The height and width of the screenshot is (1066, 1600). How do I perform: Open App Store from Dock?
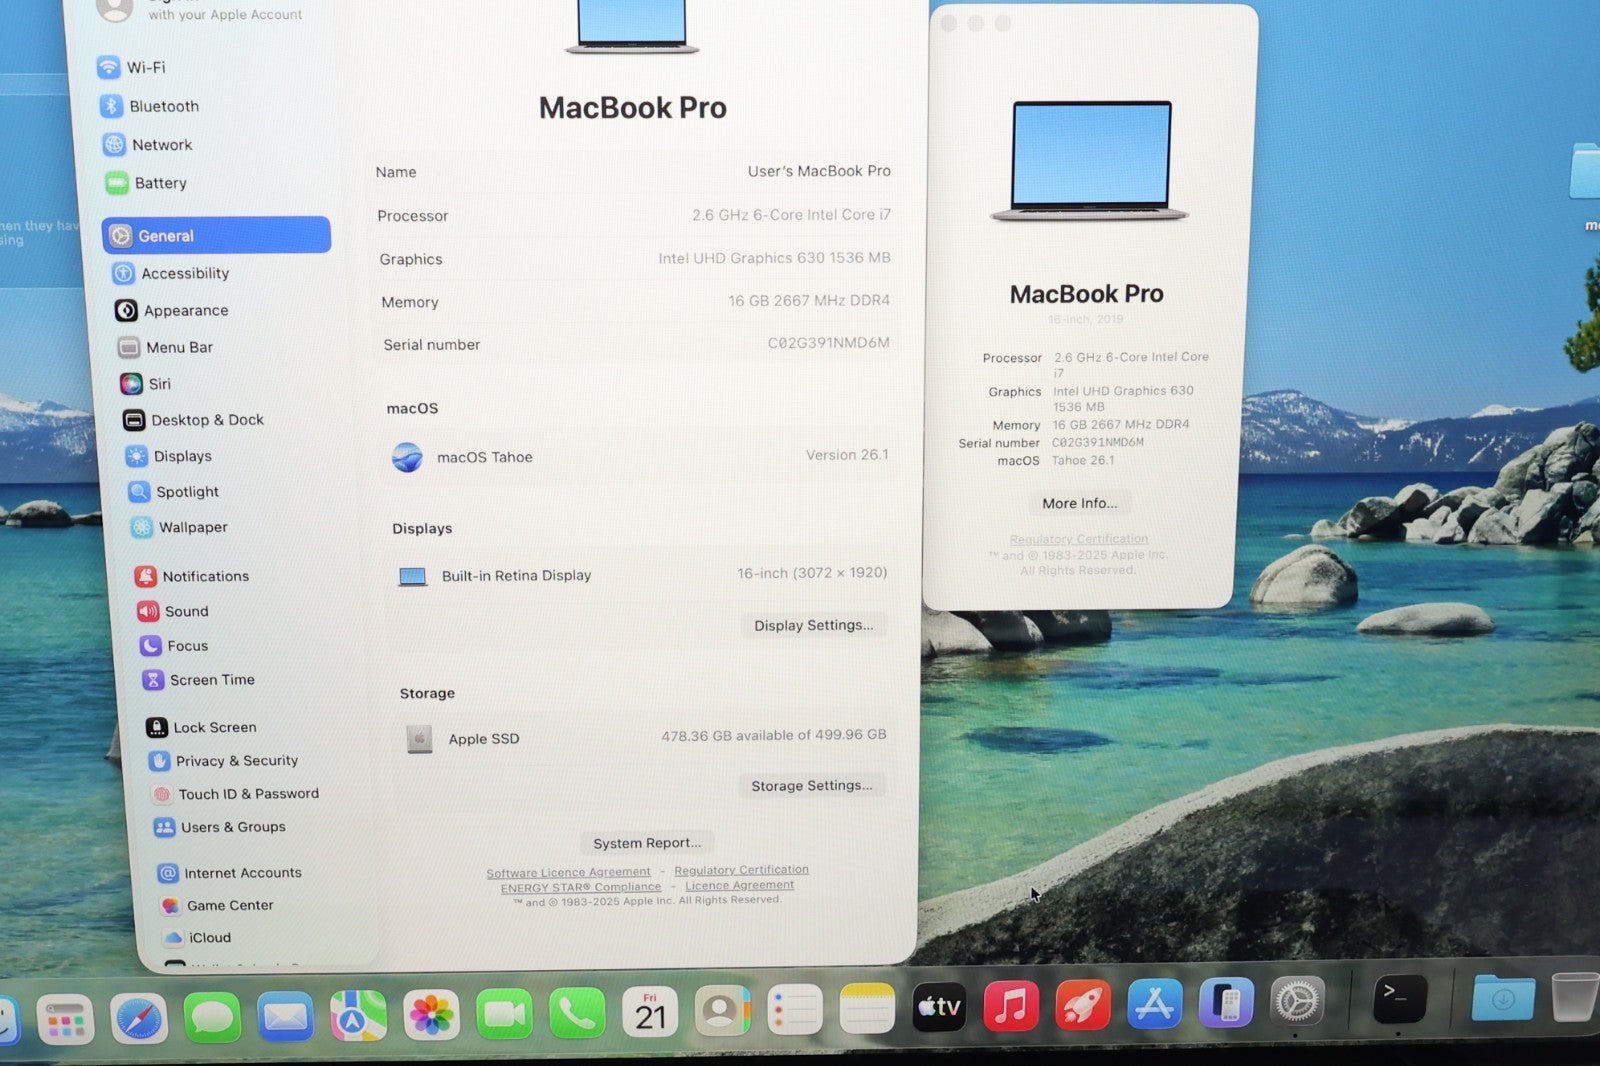pyautogui.click(x=1154, y=1004)
